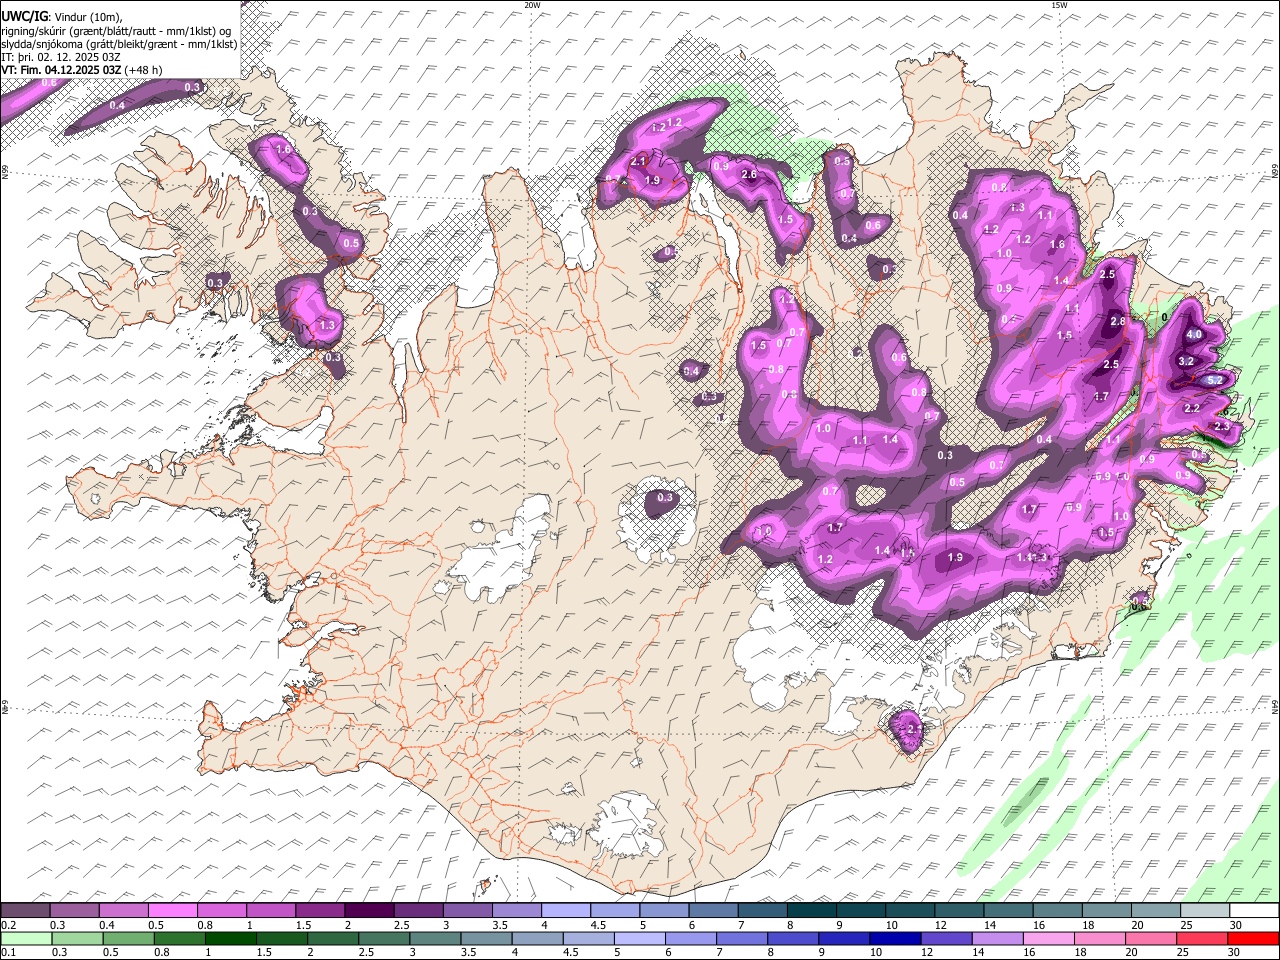Click the 0.2 label on snow scale

click(x=7, y=925)
